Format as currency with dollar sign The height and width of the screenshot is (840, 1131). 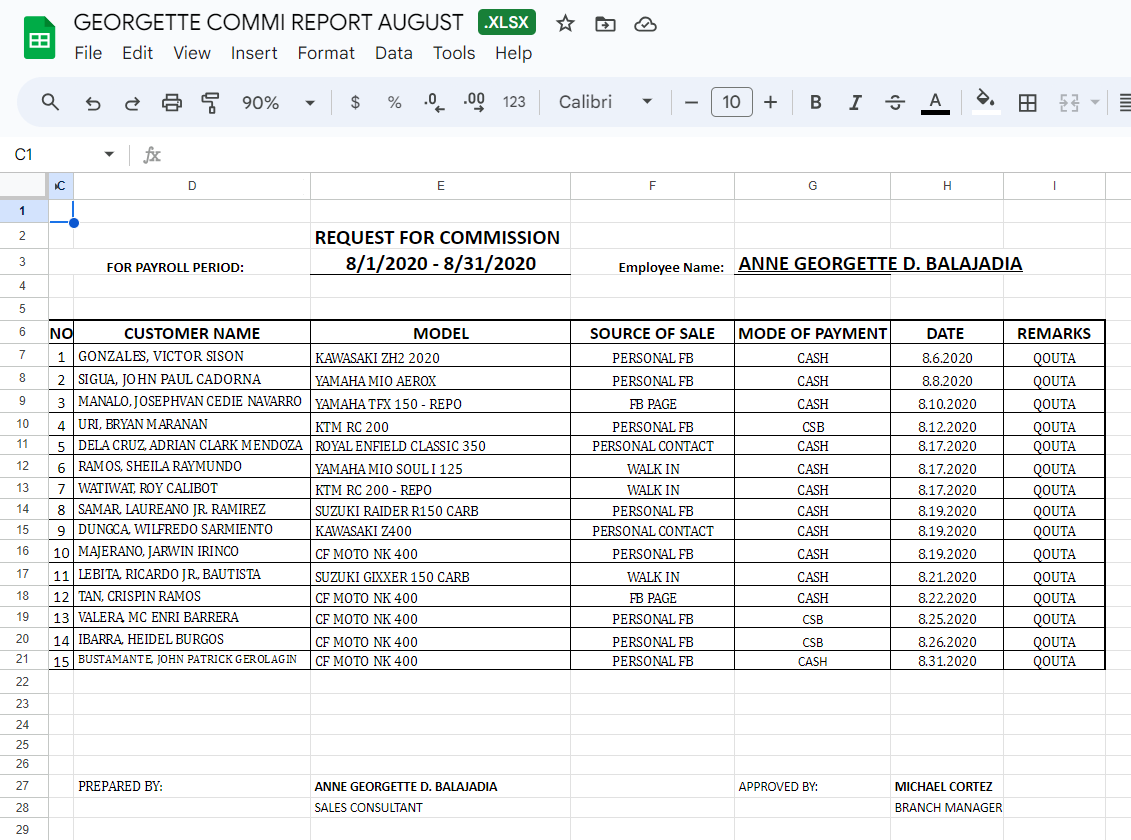[355, 102]
